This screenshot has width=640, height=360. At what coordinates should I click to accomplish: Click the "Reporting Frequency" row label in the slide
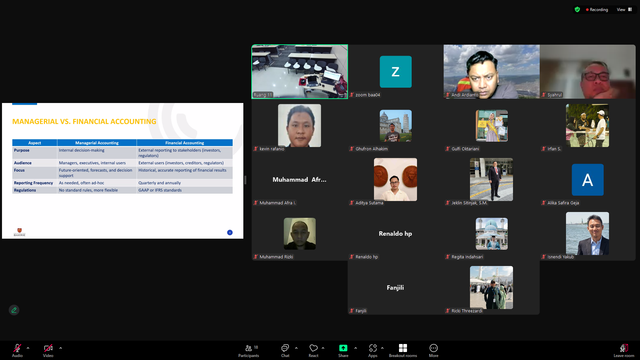[x=33, y=183]
